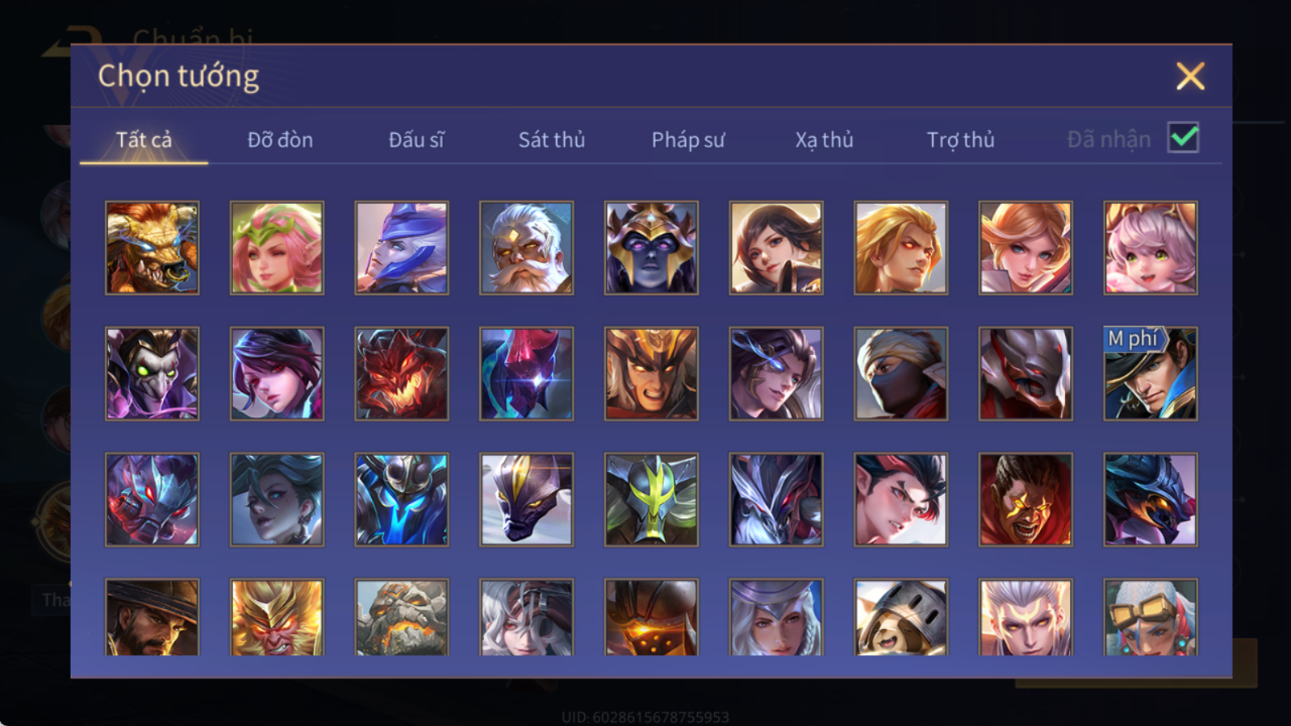This screenshot has height=726, width=1291.
Task: Switch to the Trợ thủ tab
Action: tap(960, 140)
